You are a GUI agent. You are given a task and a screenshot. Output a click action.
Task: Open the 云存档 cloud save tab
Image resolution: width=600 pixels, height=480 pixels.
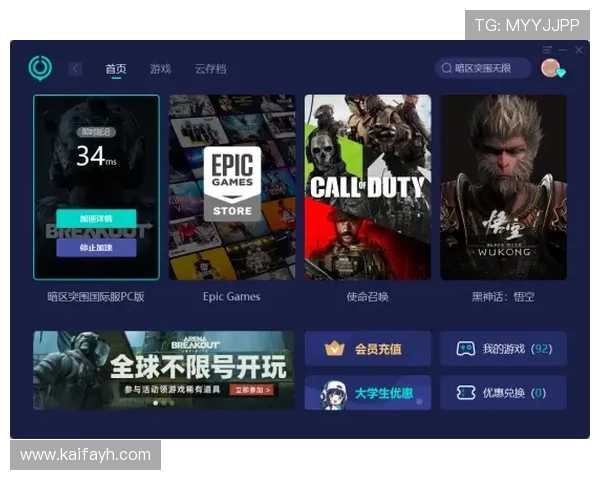click(x=210, y=69)
